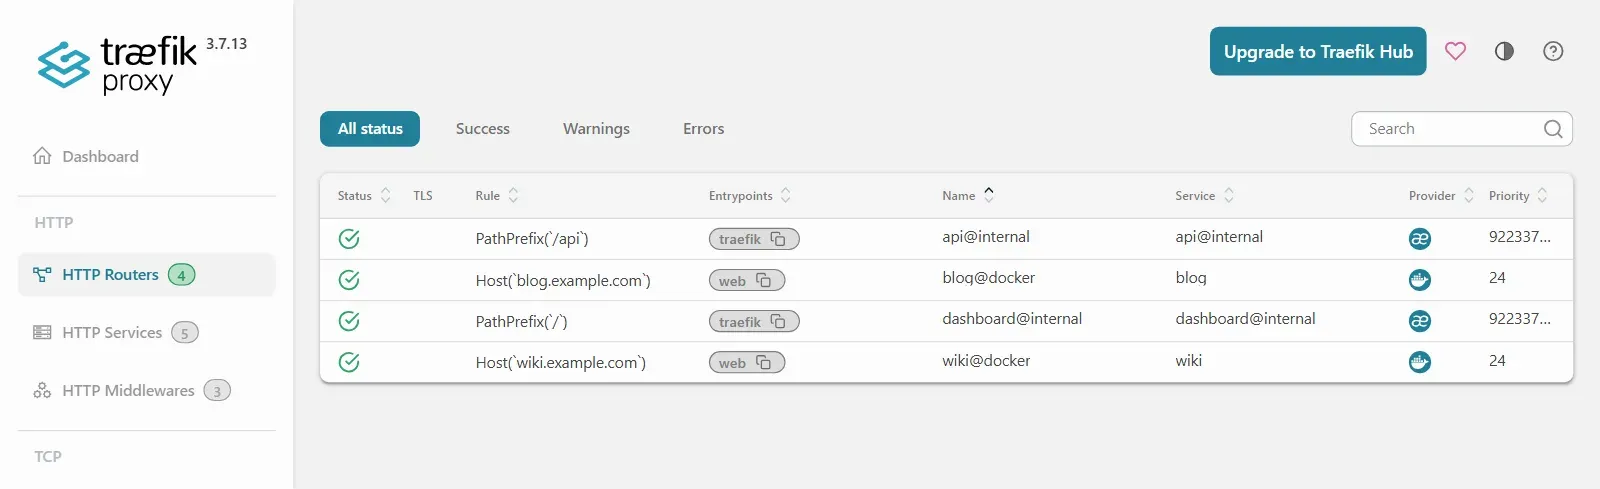Click the HTTP Services icon
Image resolution: width=1600 pixels, height=489 pixels.
[x=42, y=333]
